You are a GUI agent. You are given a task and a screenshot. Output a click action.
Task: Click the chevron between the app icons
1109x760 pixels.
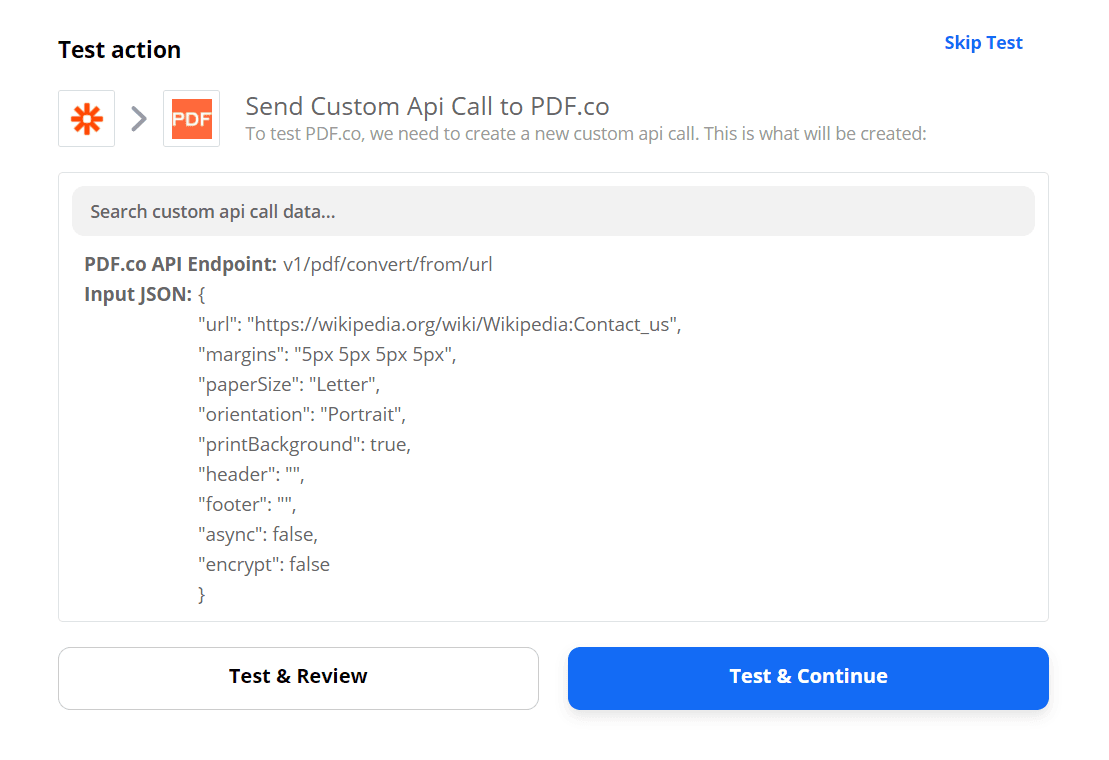coord(138,117)
